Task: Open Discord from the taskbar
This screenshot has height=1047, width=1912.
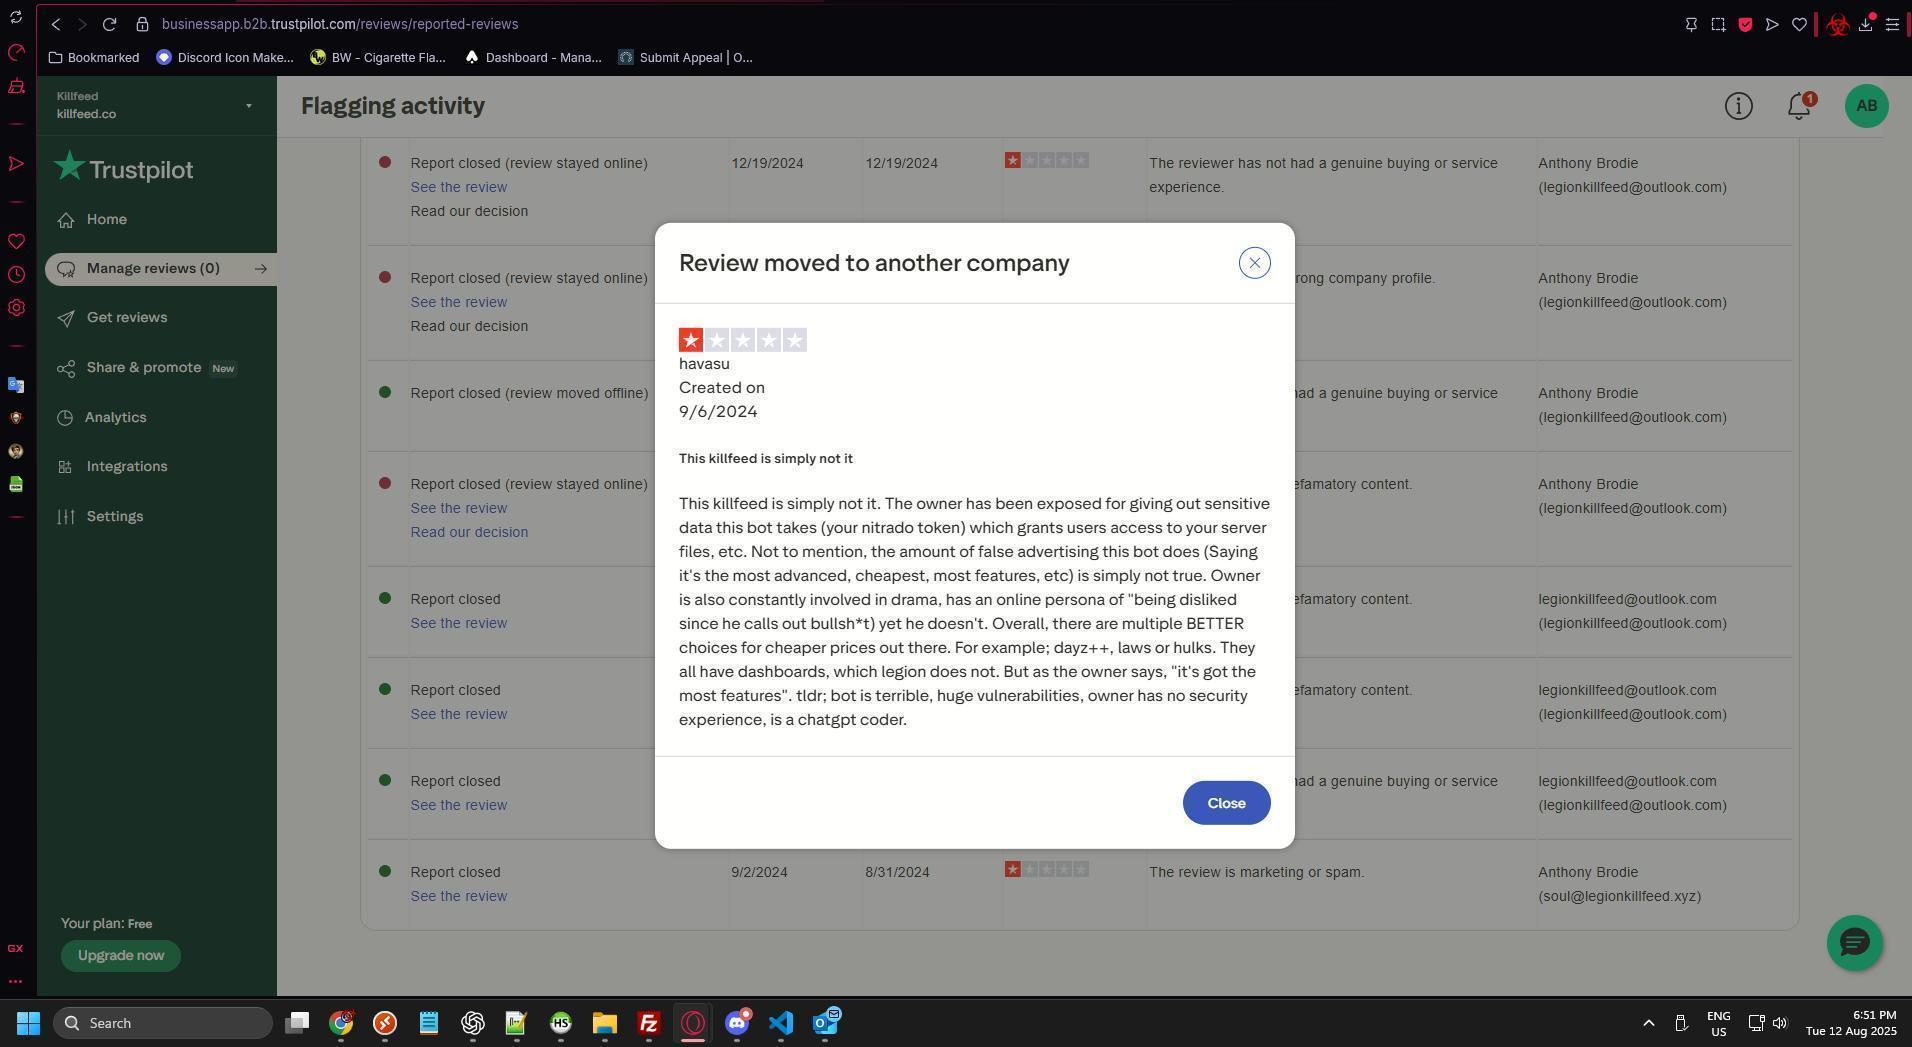Action: 737,1023
